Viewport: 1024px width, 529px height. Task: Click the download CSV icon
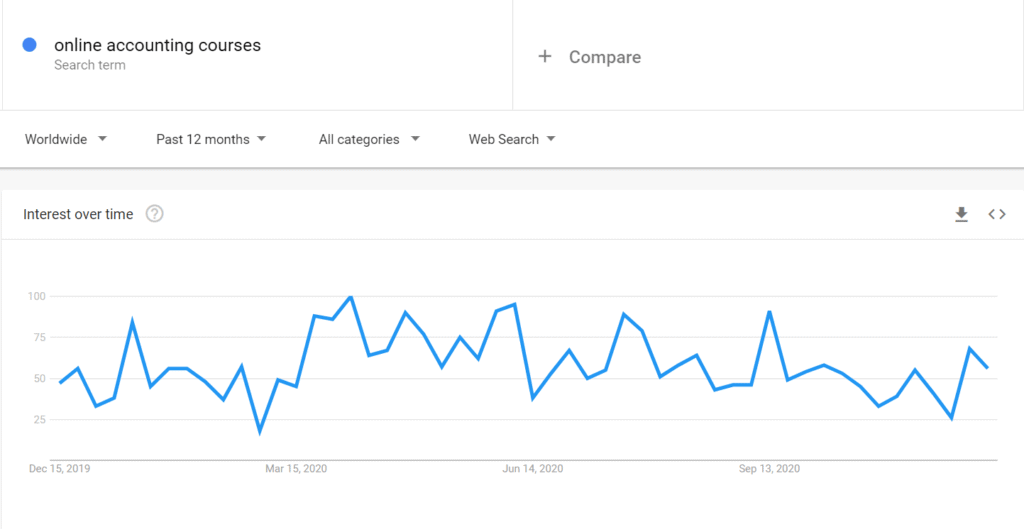tap(961, 214)
